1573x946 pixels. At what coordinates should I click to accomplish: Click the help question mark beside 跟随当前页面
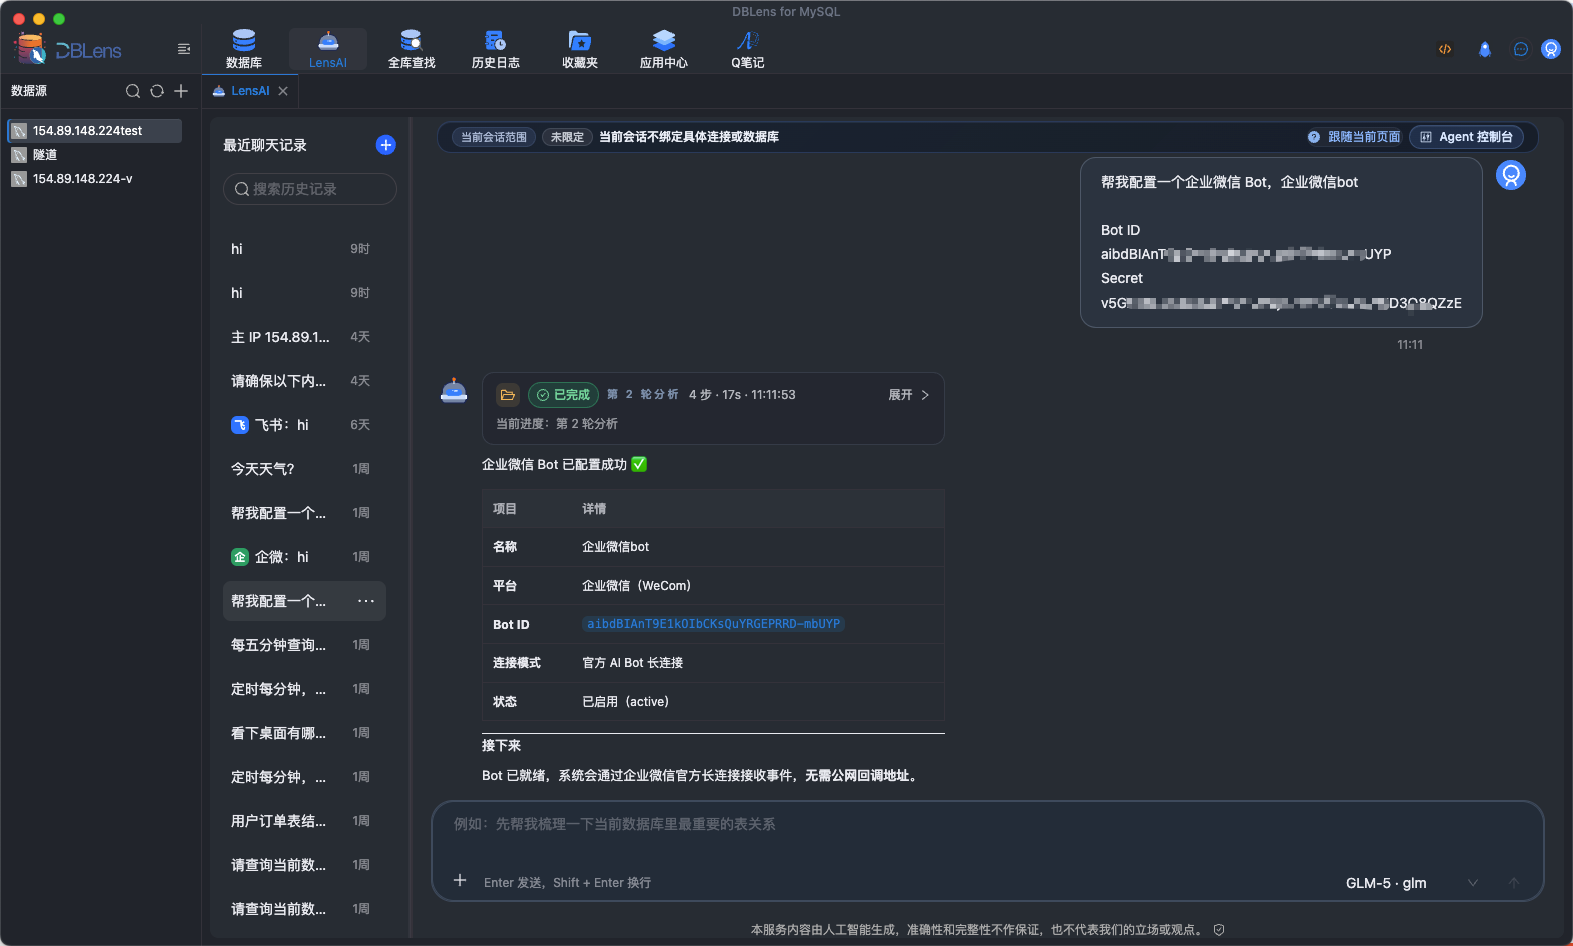[1314, 137]
